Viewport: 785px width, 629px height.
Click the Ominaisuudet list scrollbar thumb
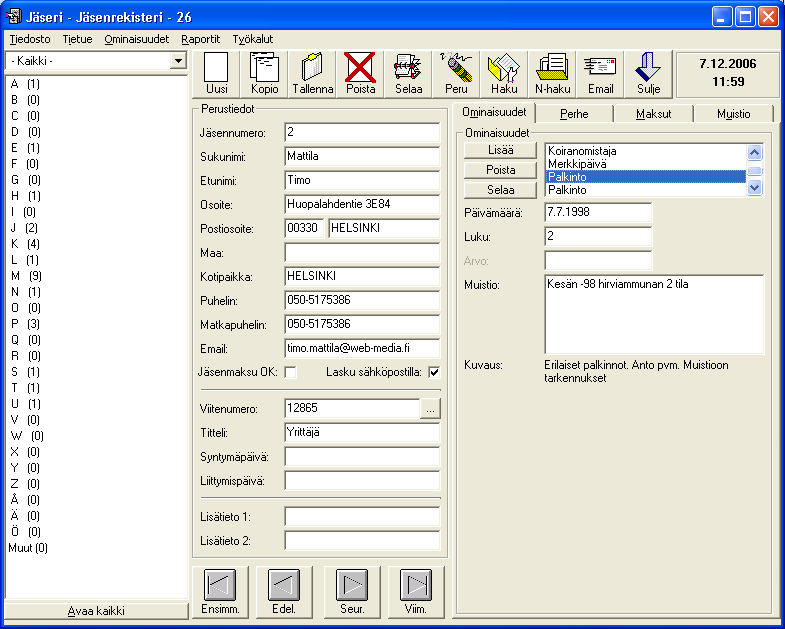tap(754, 170)
